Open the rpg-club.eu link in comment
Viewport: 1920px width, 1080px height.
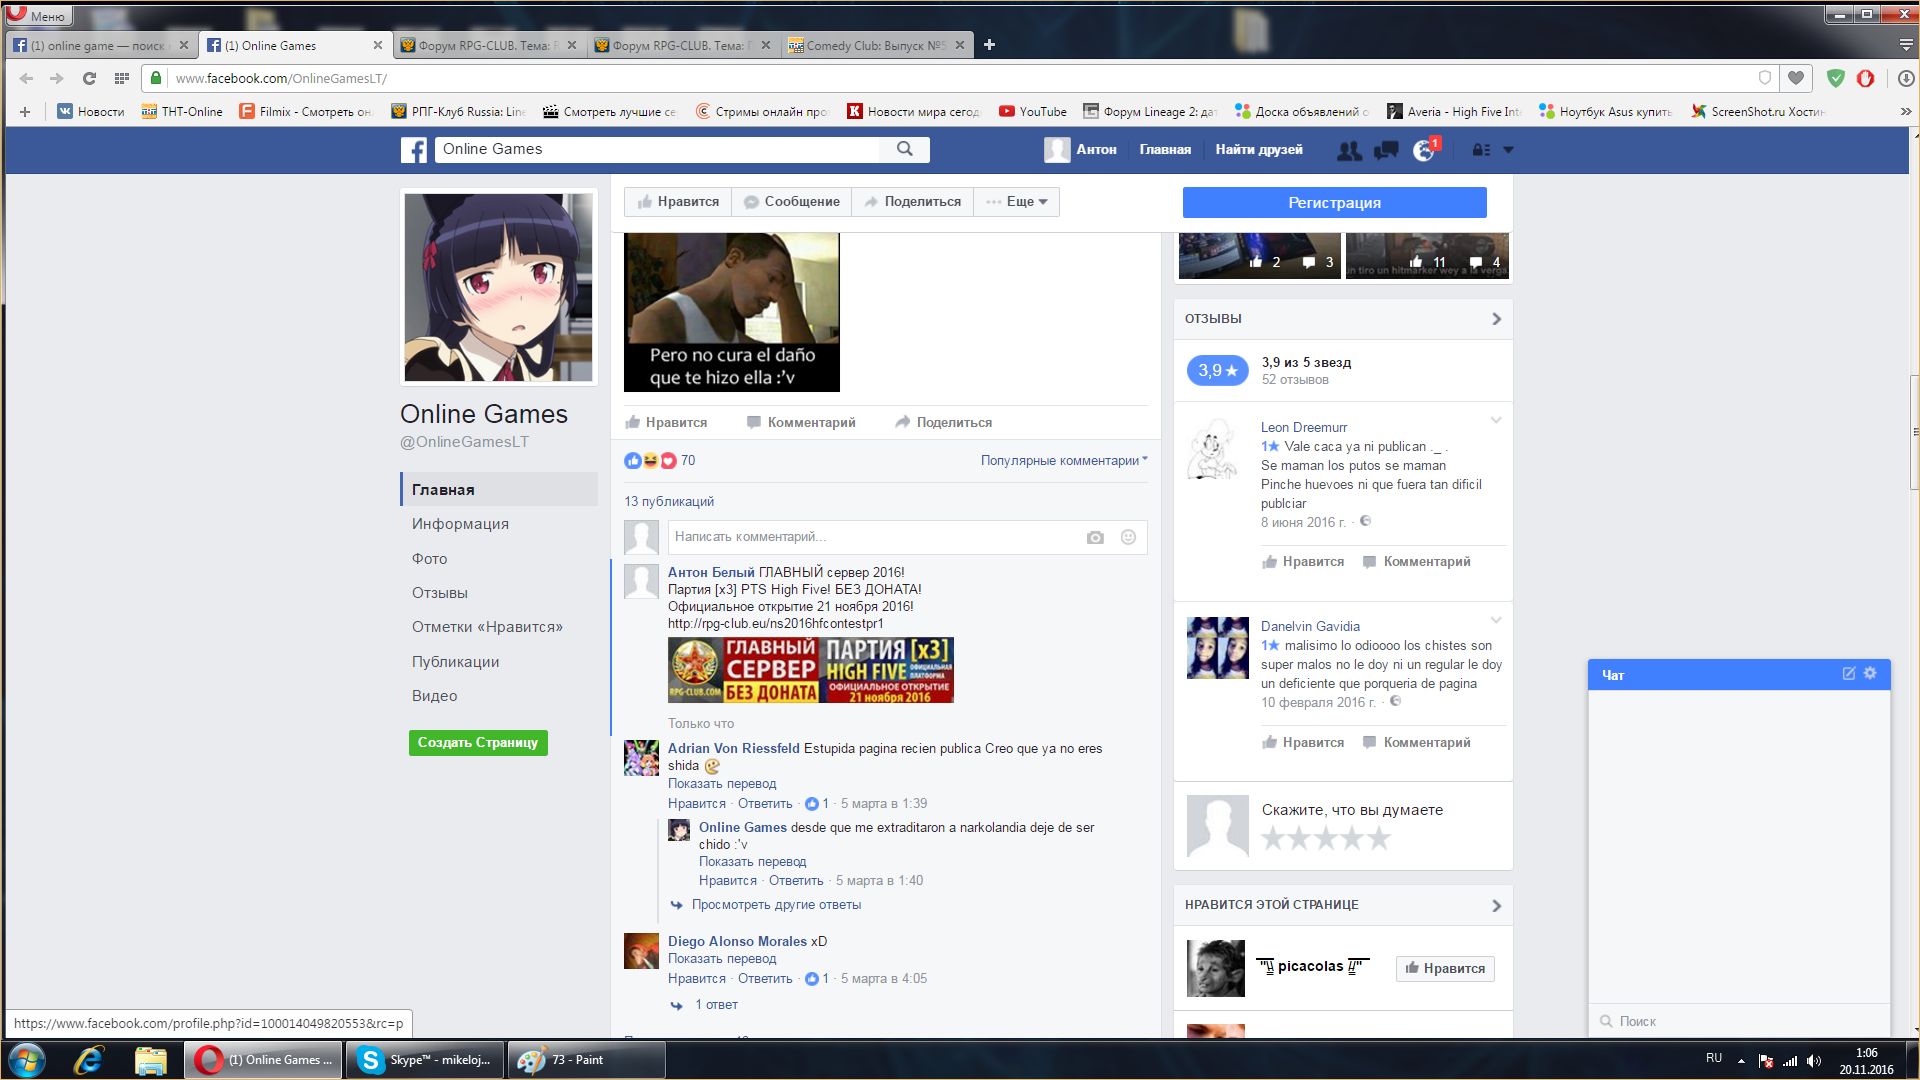[775, 623]
